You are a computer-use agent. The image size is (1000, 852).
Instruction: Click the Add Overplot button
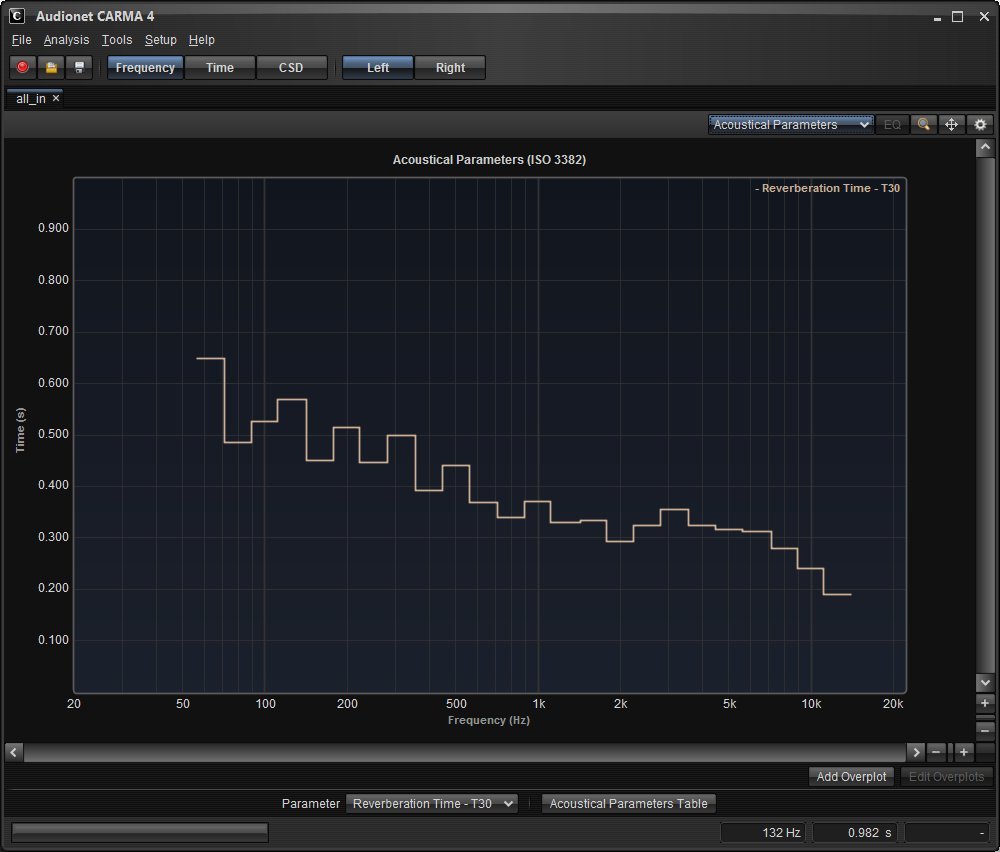(x=851, y=777)
